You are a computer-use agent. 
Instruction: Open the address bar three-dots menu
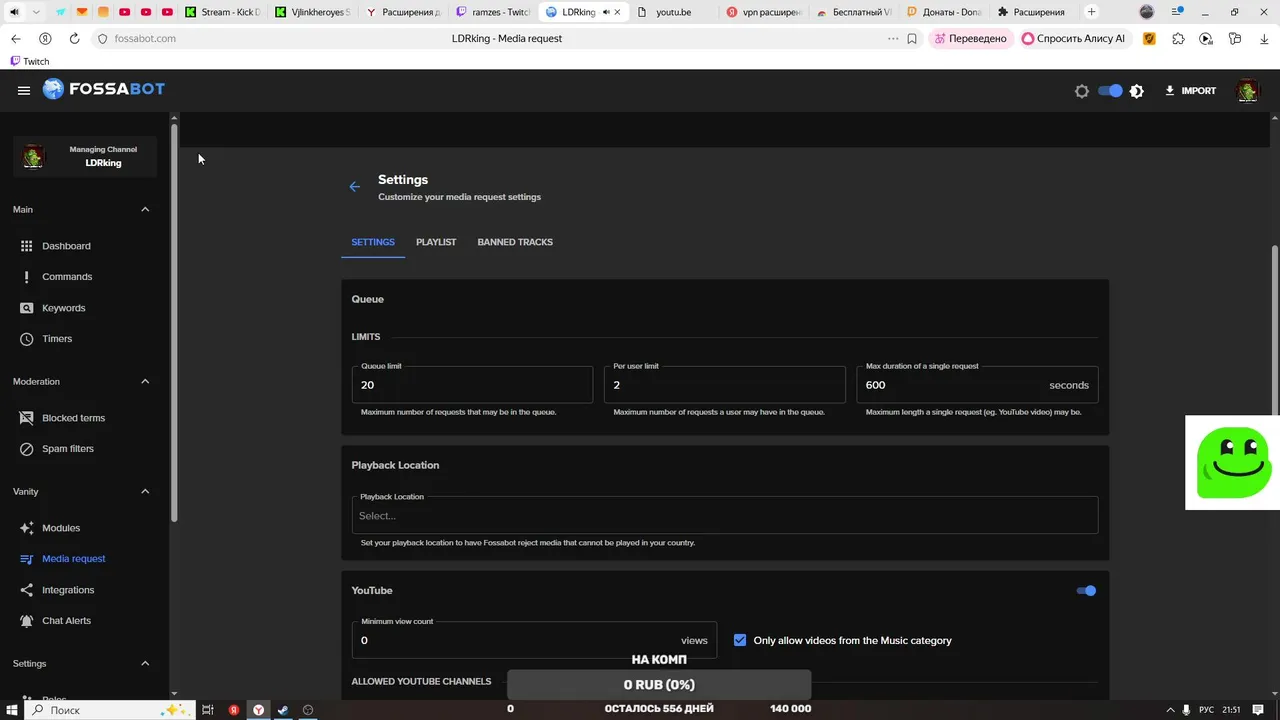pos(893,39)
